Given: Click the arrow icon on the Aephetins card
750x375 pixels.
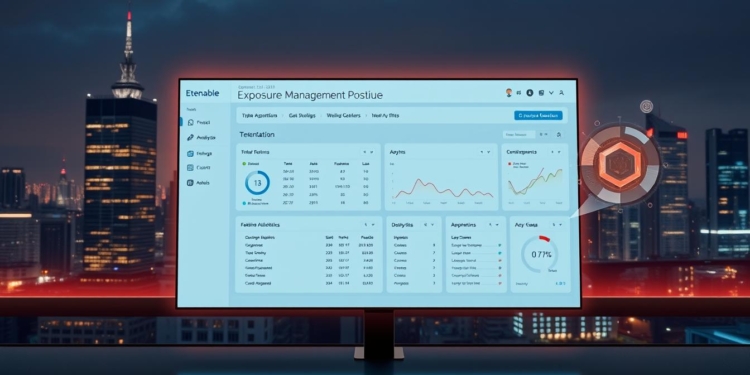Looking at the screenshot, I should point(490,224).
